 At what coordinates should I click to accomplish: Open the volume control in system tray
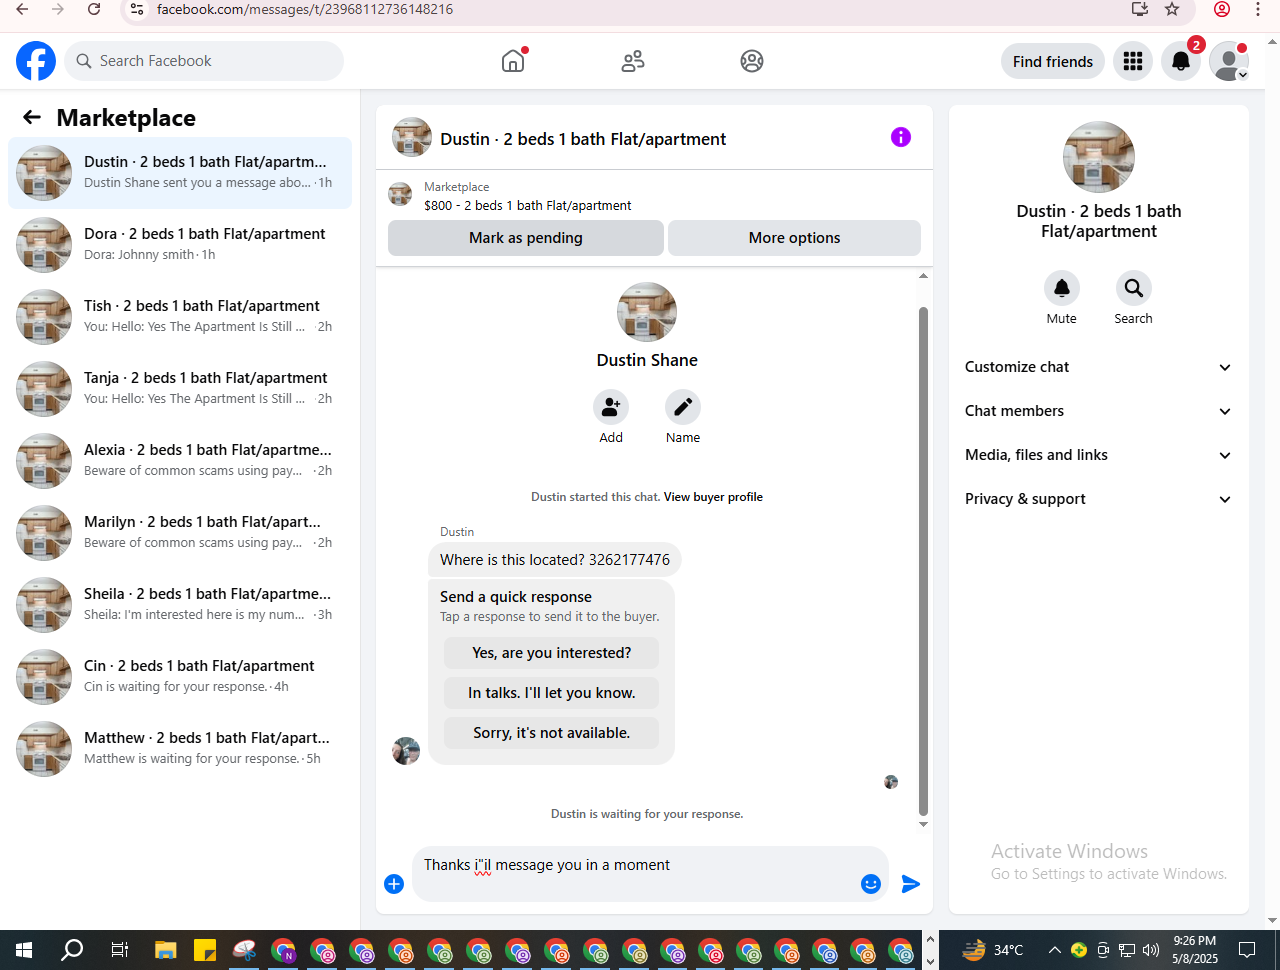click(x=1151, y=950)
